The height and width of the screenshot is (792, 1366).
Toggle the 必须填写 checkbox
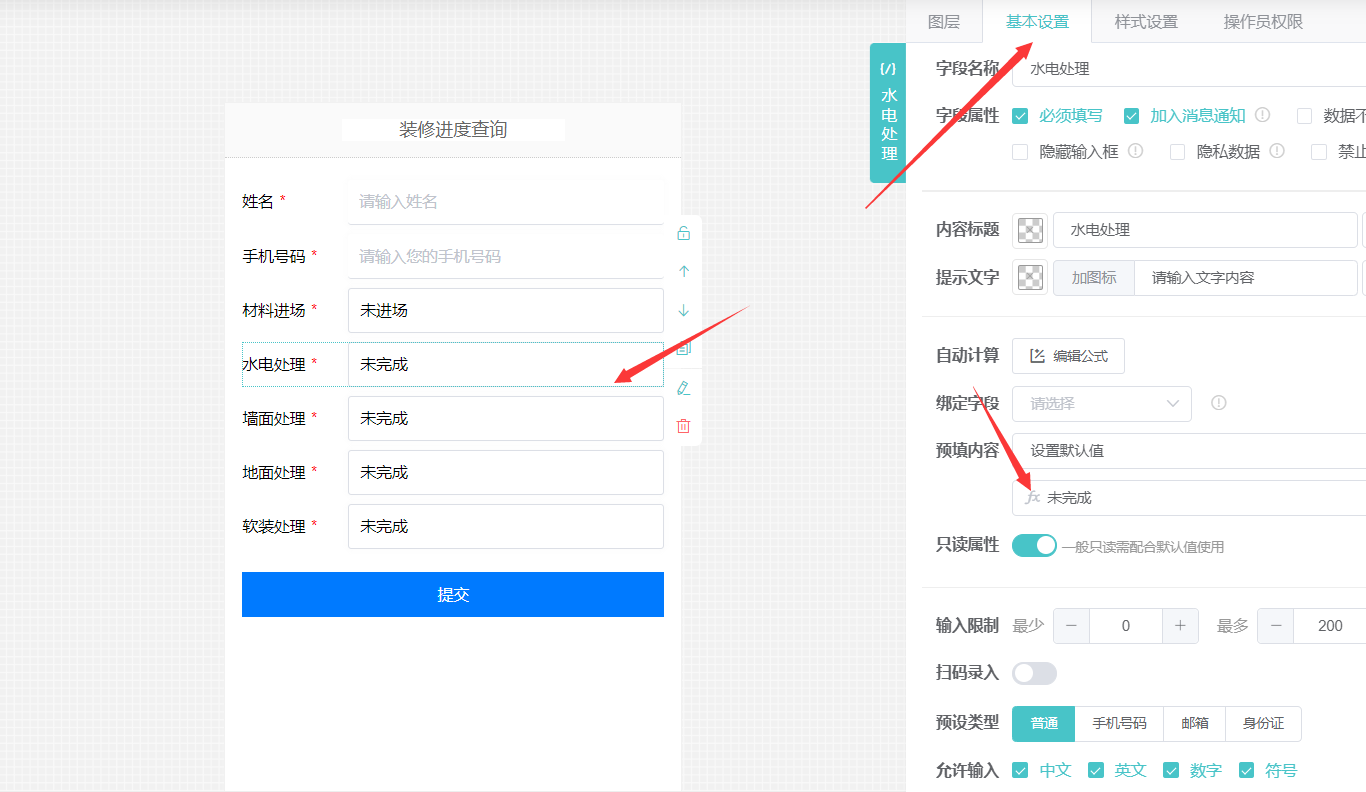pos(1020,116)
